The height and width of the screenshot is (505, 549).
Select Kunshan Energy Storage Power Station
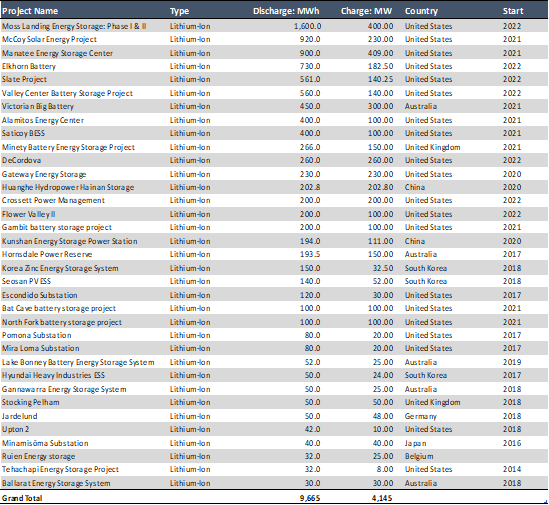(69, 241)
